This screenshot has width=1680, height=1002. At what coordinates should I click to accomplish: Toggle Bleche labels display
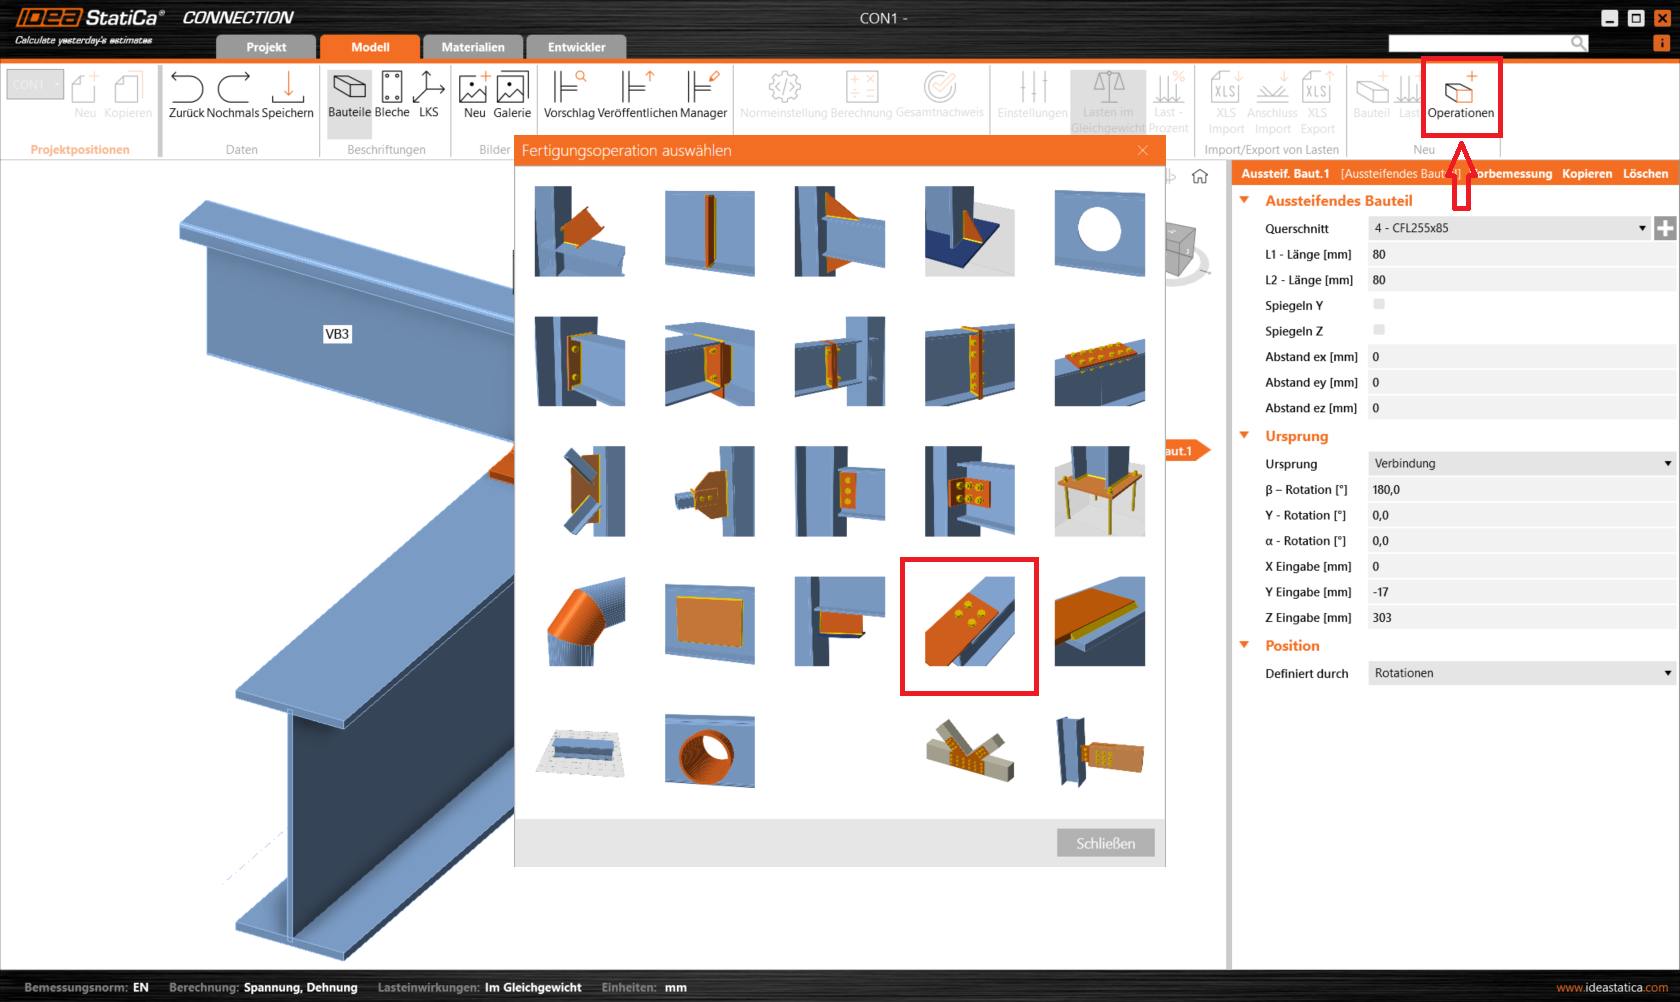point(392,95)
